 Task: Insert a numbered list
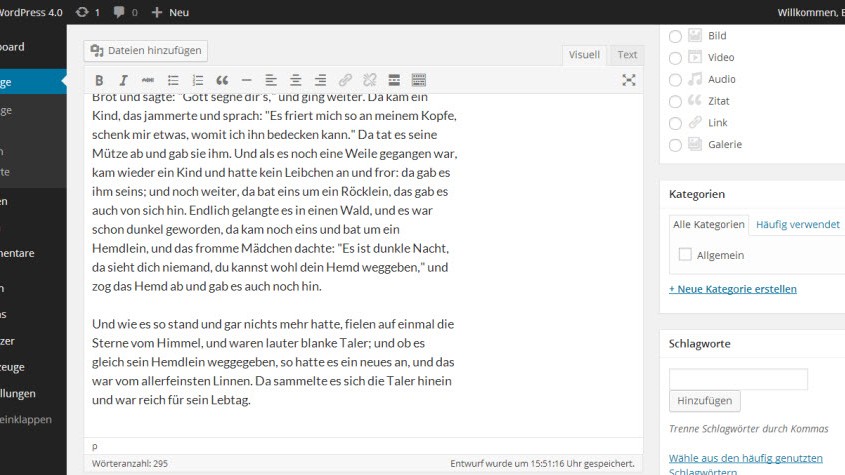(x=198, y=80)
